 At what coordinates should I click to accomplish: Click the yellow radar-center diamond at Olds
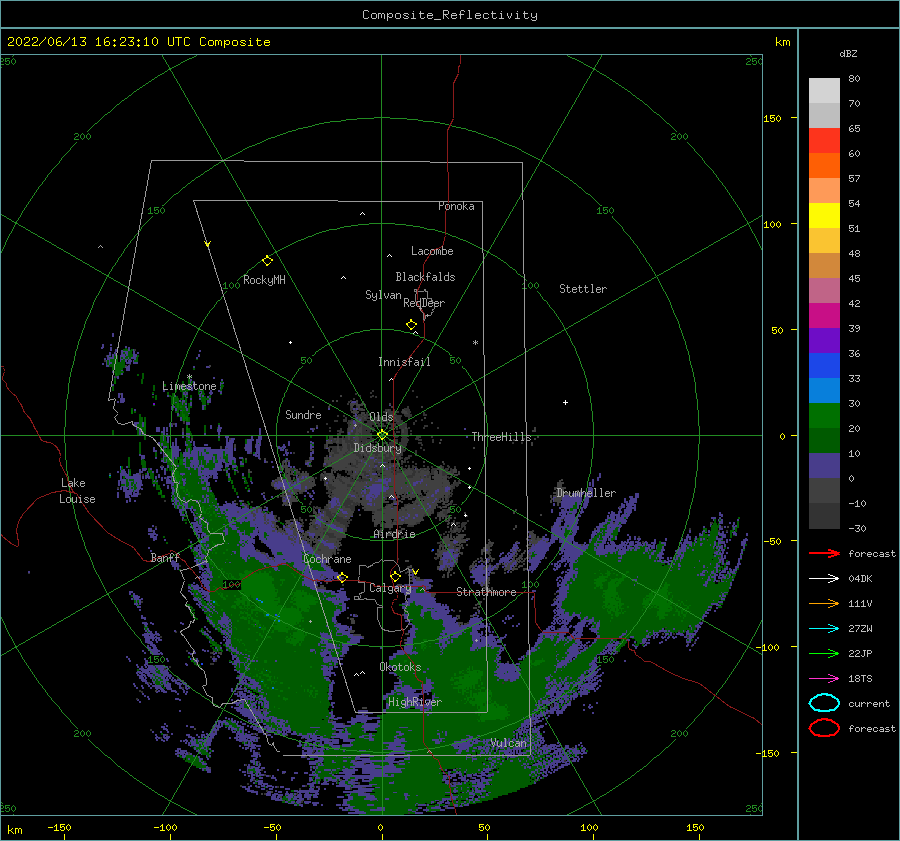click(382, 435)
